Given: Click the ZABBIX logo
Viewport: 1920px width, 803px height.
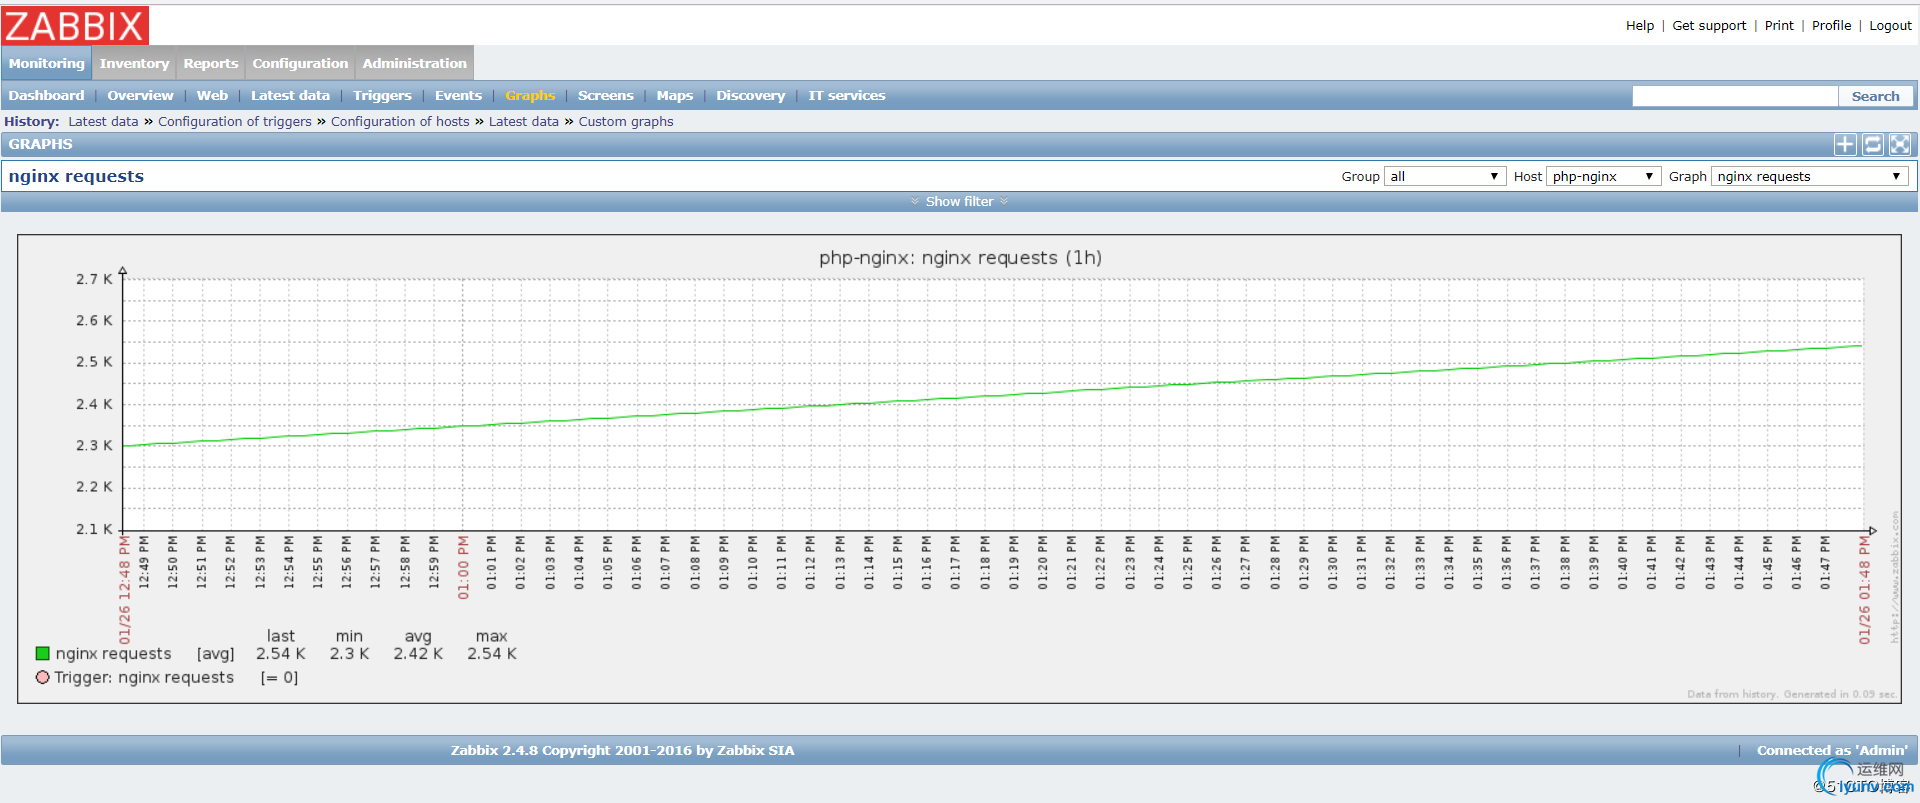Looking at the screenshot, I should pos(76,25).
